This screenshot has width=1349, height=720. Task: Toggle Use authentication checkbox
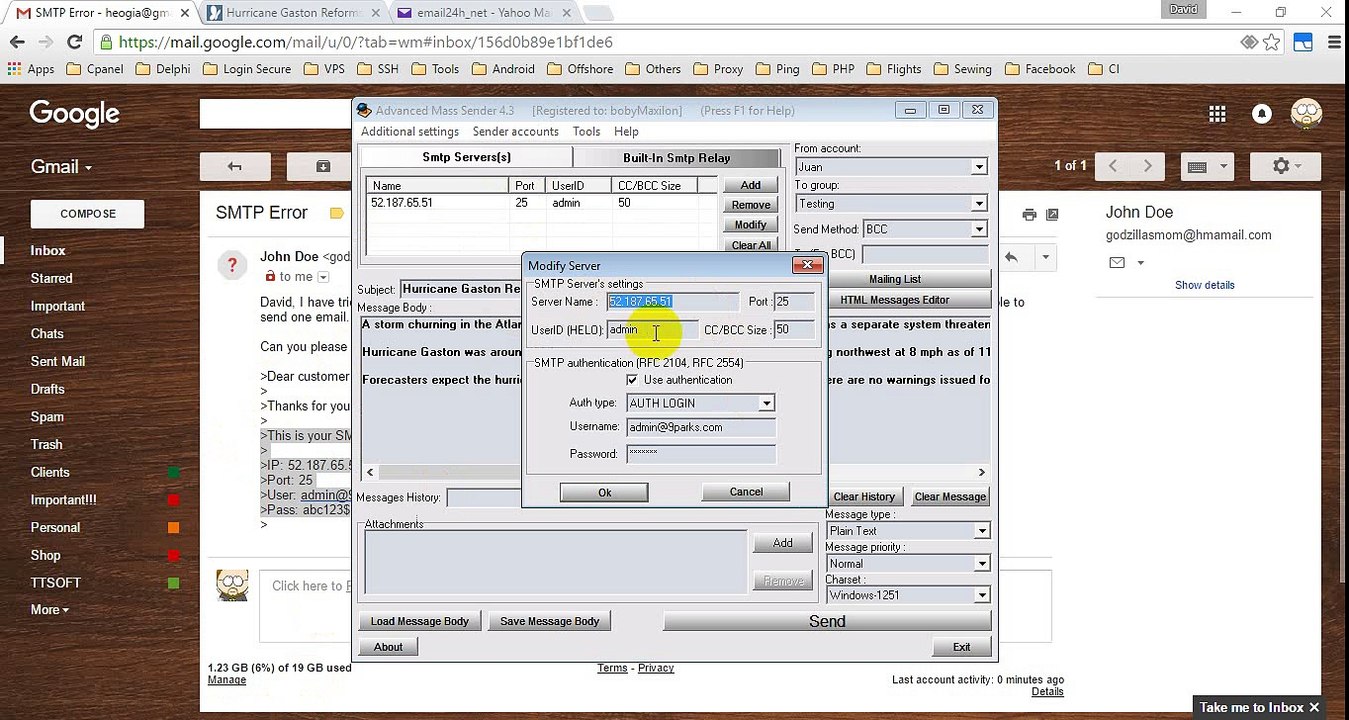pos(632,380)
